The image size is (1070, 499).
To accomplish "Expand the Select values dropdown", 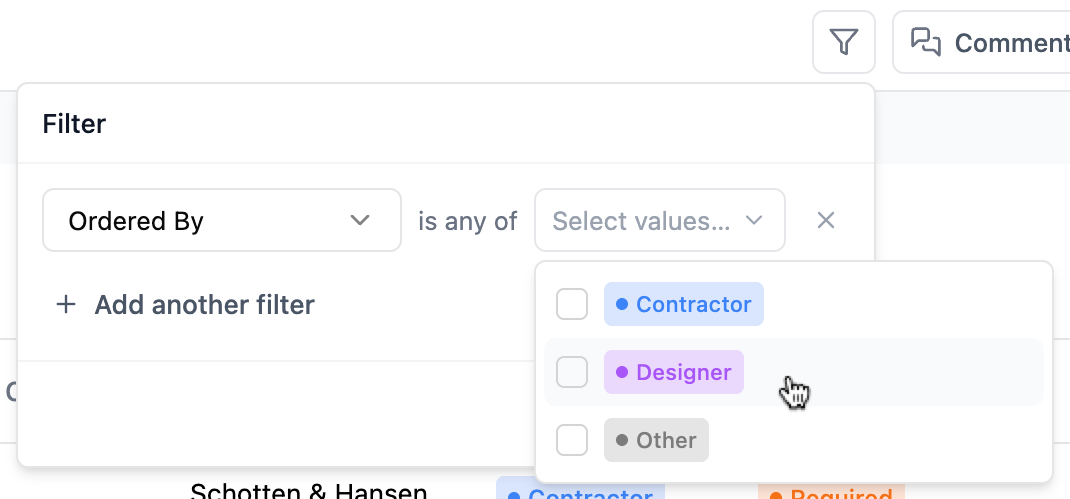I will coord(660,220).
